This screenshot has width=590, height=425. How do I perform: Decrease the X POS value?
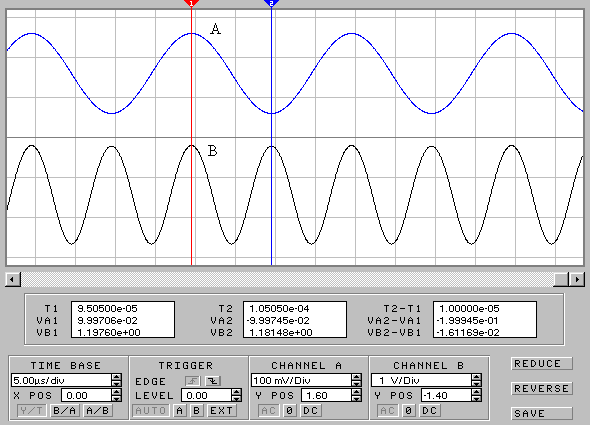(117, 399)
